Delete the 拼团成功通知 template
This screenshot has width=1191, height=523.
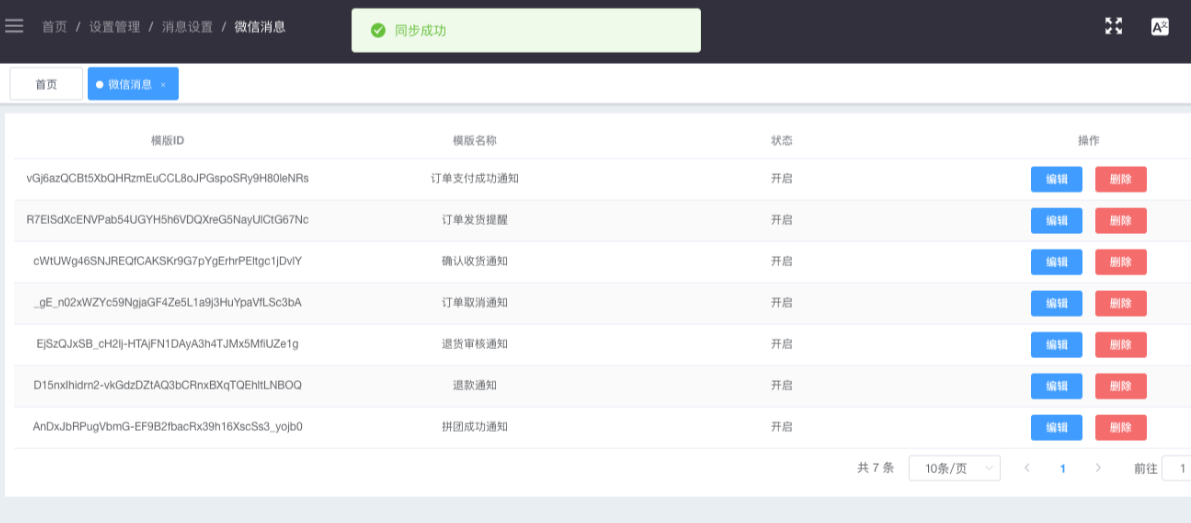tap(1120, 427)
